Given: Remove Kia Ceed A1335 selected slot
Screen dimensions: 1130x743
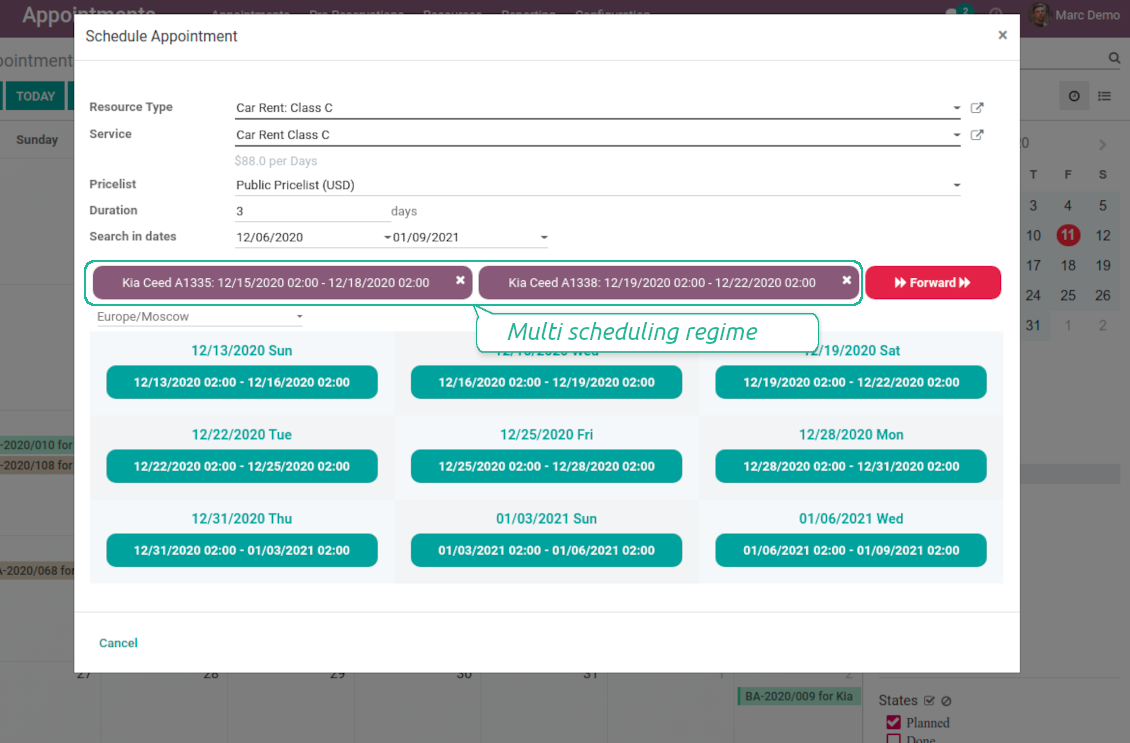Looking at the screenshot, I should (x=460, y=281).
